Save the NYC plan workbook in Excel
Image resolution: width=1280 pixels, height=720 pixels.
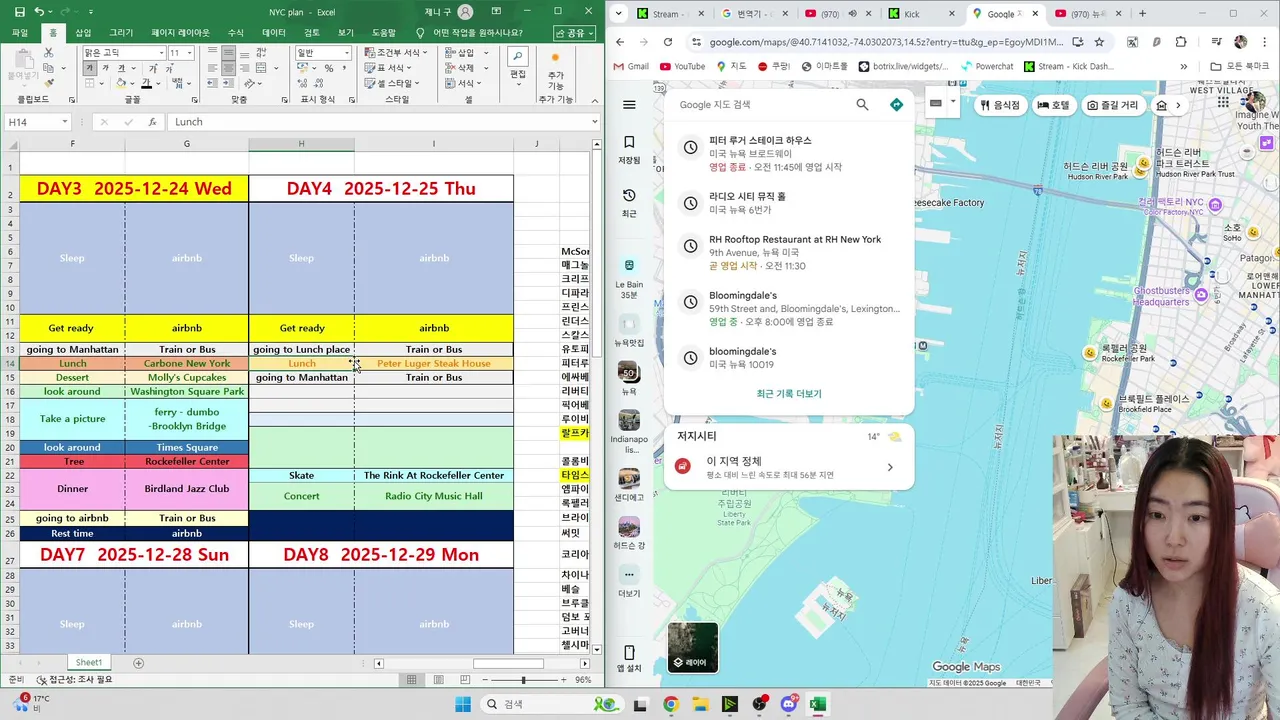(x=19, y=12)
